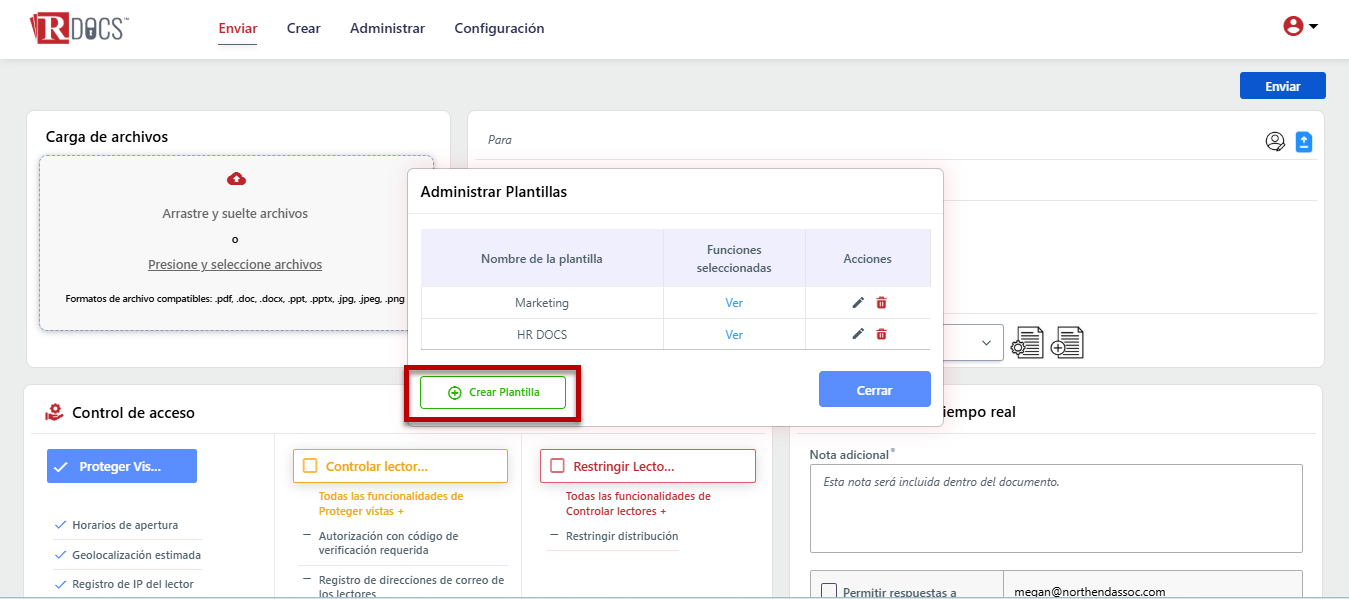Go to the Administrar tab
Screen dimensions: 1349x599
[387, 29]
